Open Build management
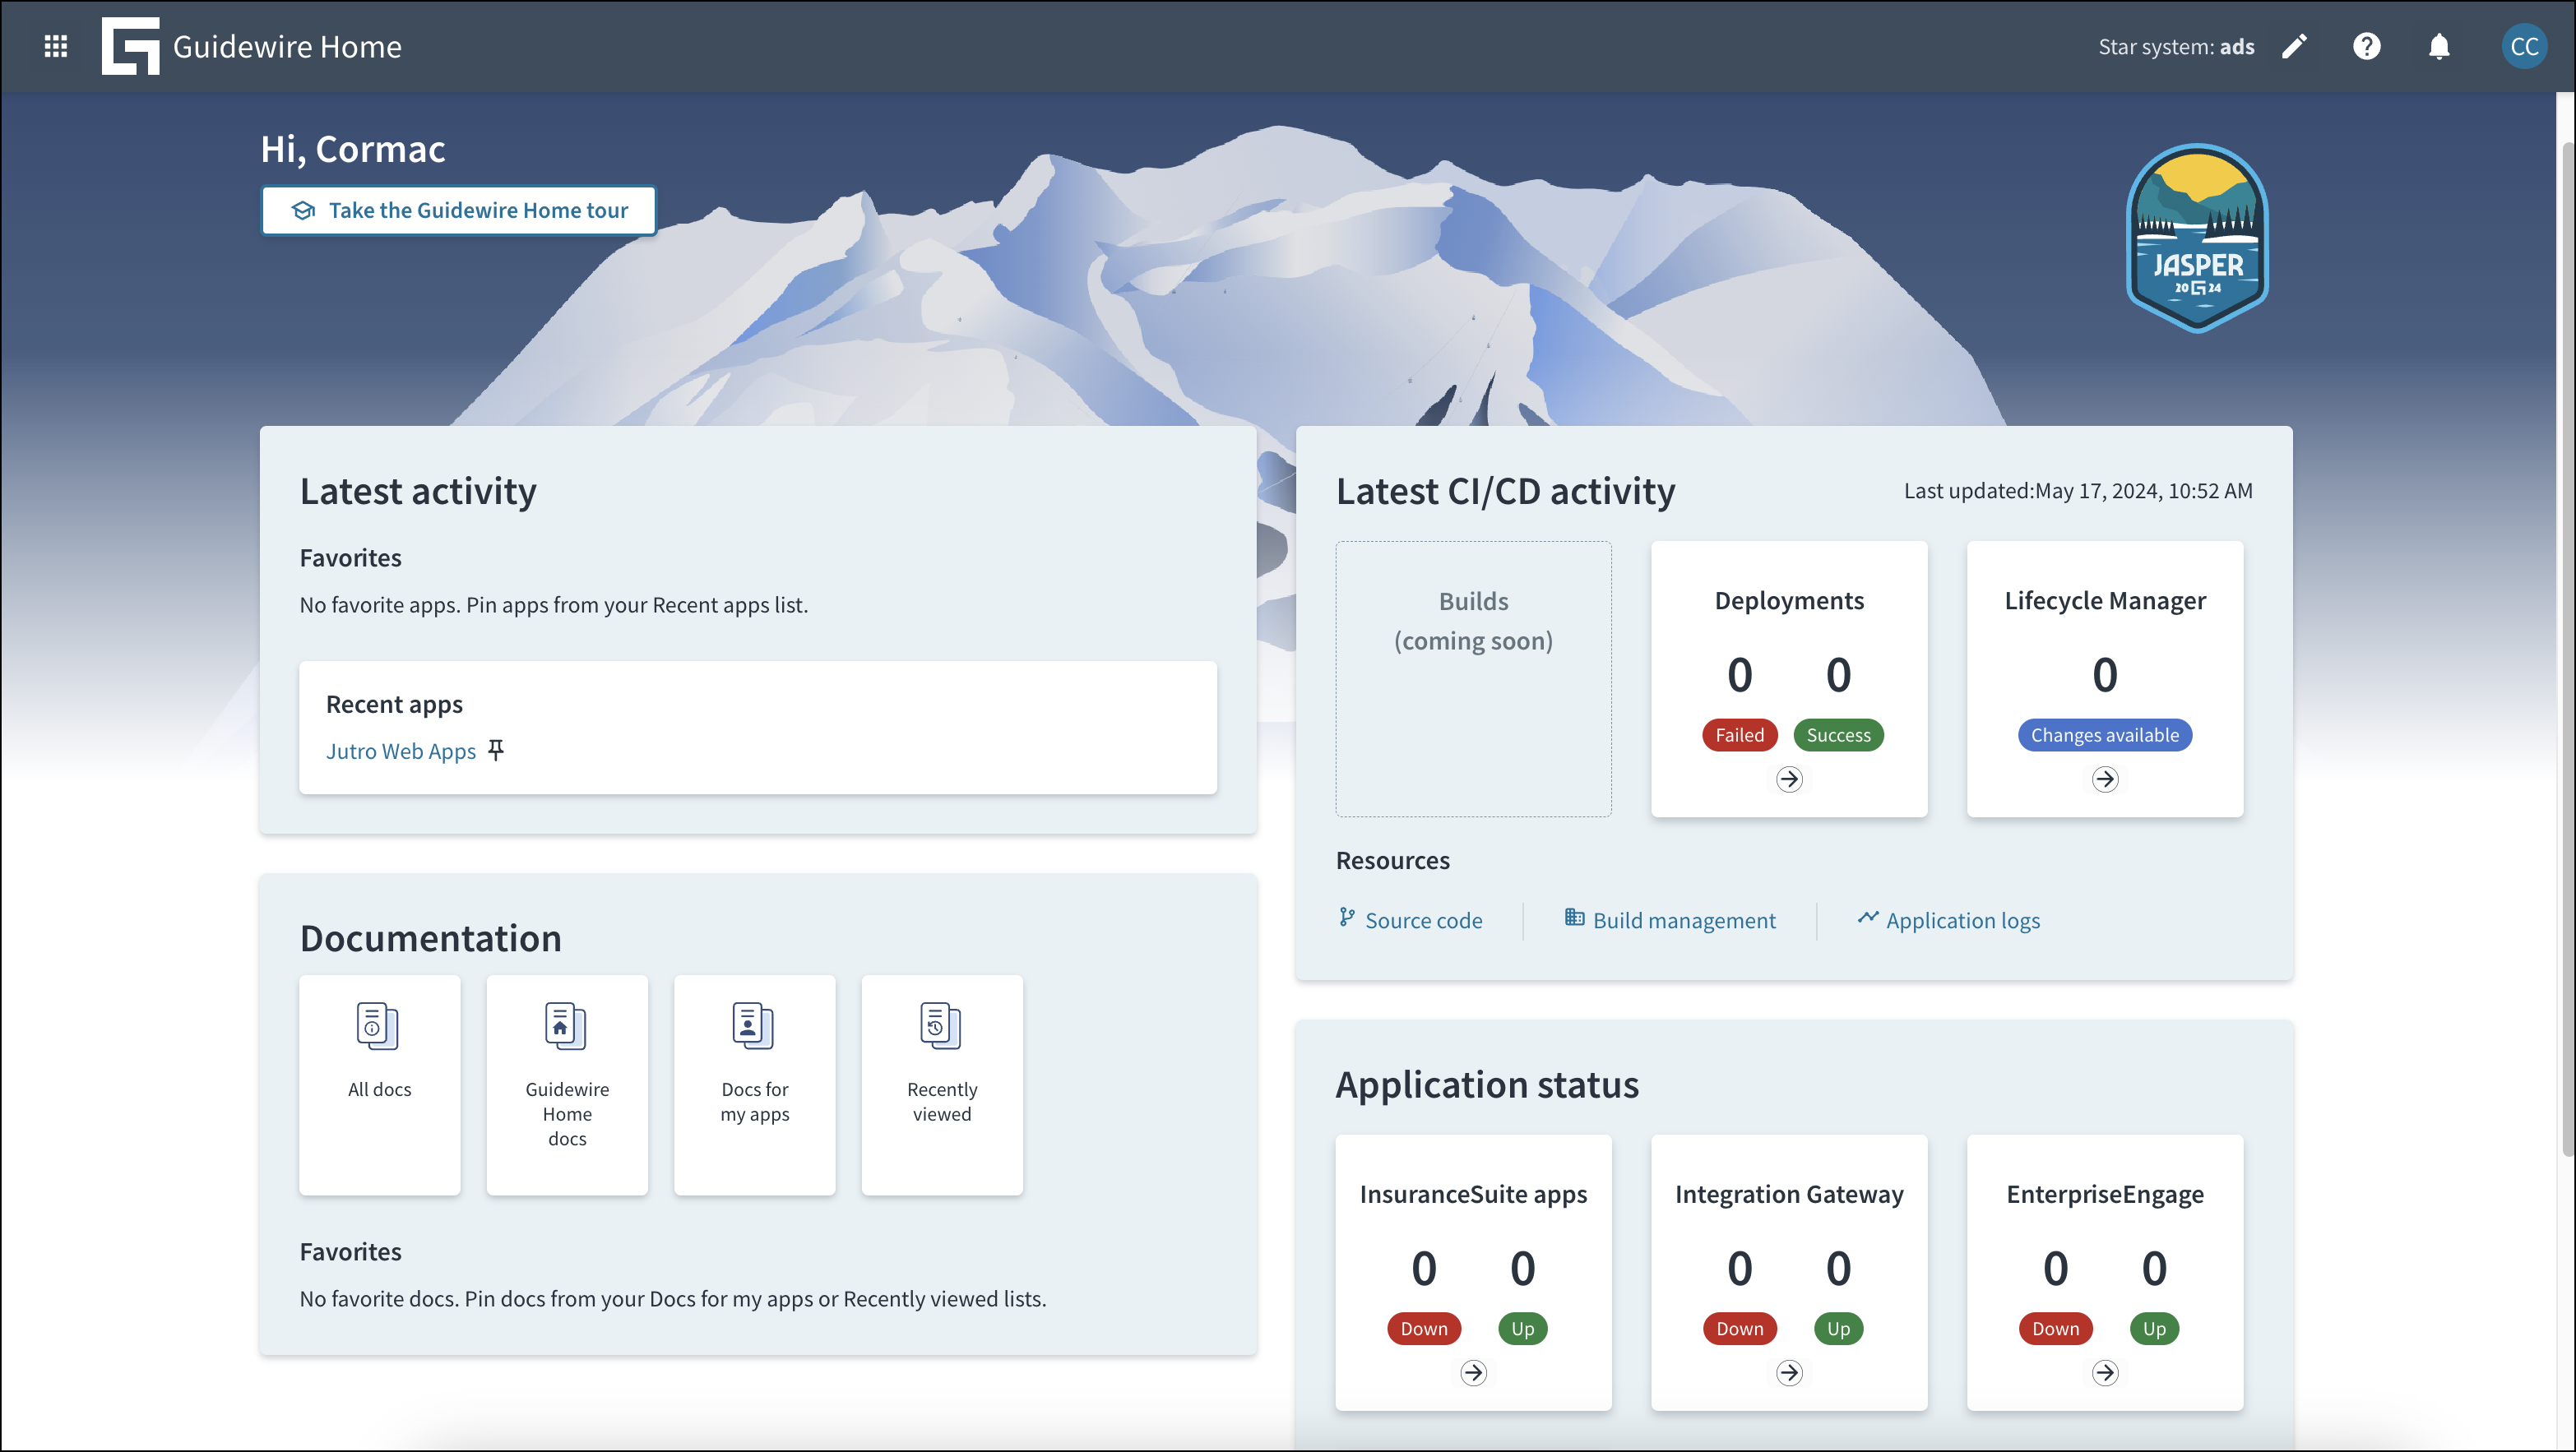This screenshot has width=2576, height=1452. tap(1684, 920)
